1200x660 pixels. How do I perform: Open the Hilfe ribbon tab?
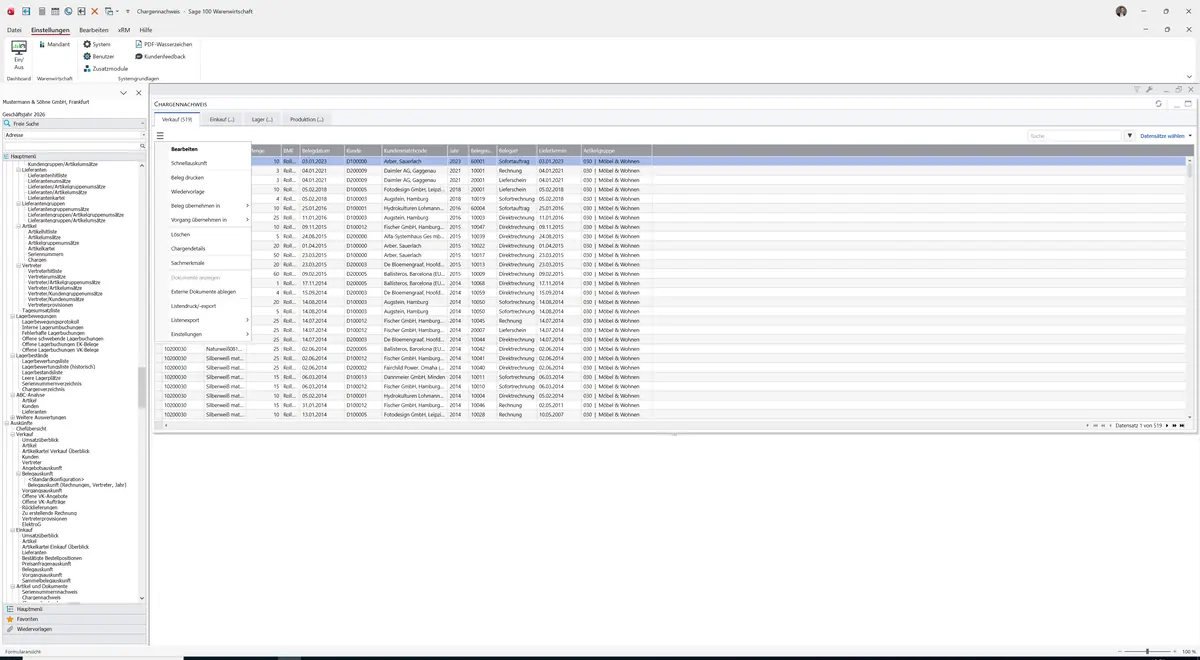click(146, 30)
